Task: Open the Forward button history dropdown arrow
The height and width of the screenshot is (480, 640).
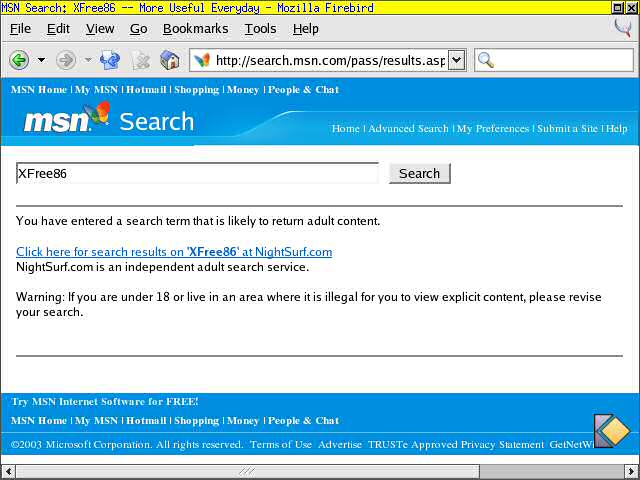Action: pyautogui.click(x=88, y=60)
